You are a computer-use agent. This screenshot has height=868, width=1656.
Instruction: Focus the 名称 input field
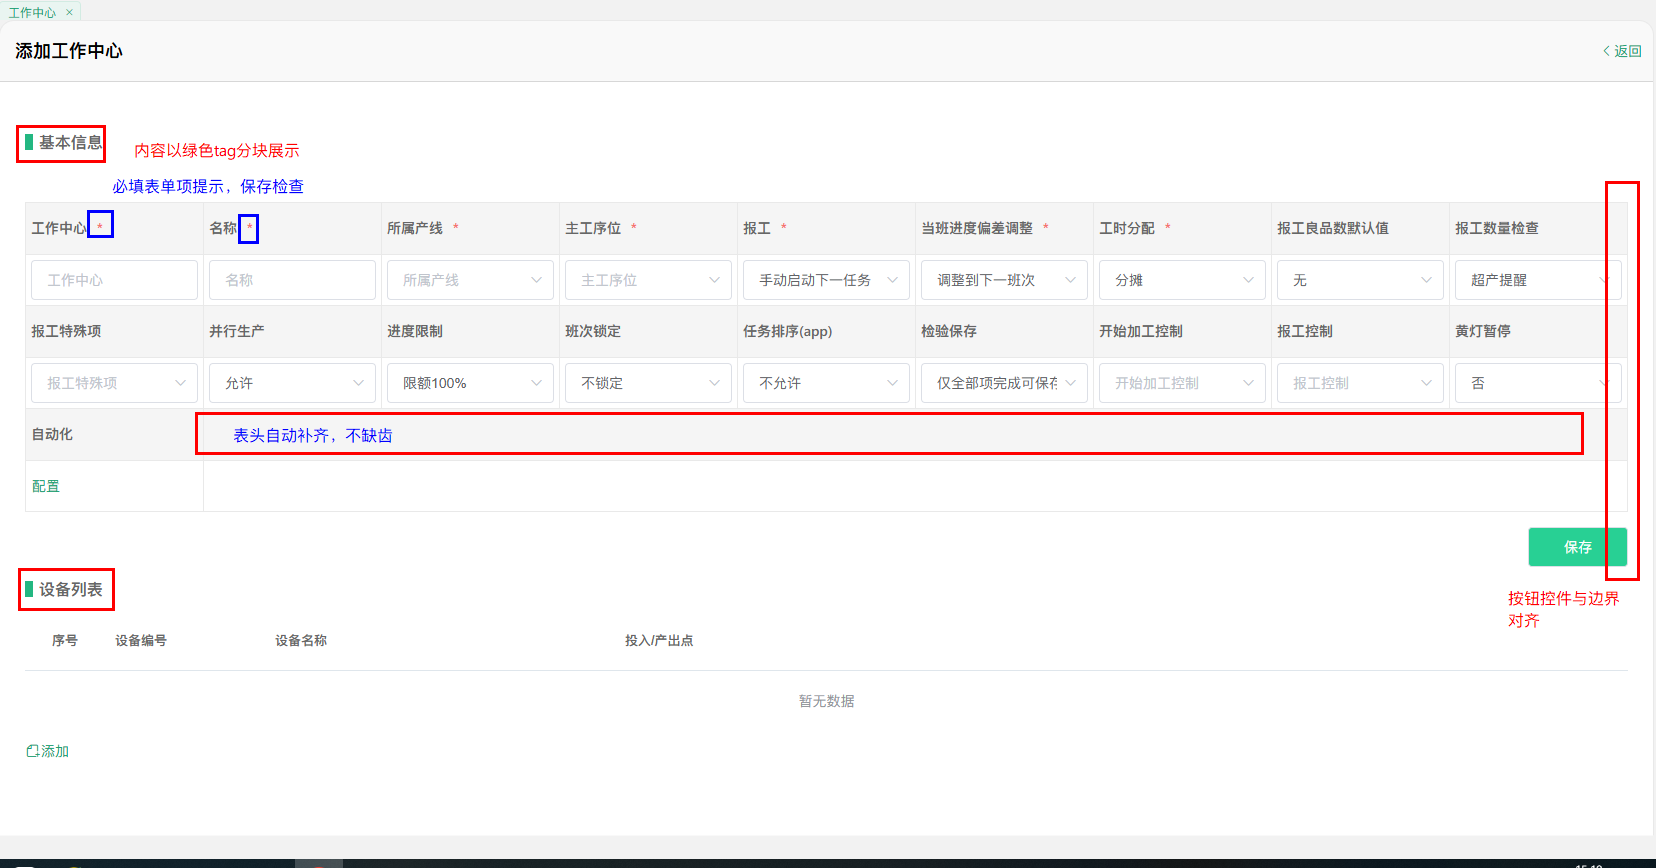pos(292,280)
